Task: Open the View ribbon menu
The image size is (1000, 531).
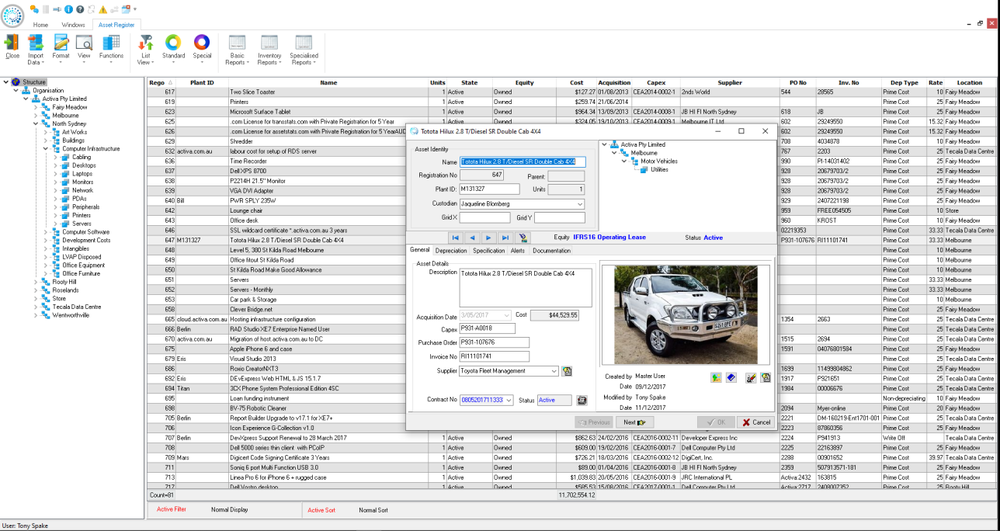Action: coord(84,50)
